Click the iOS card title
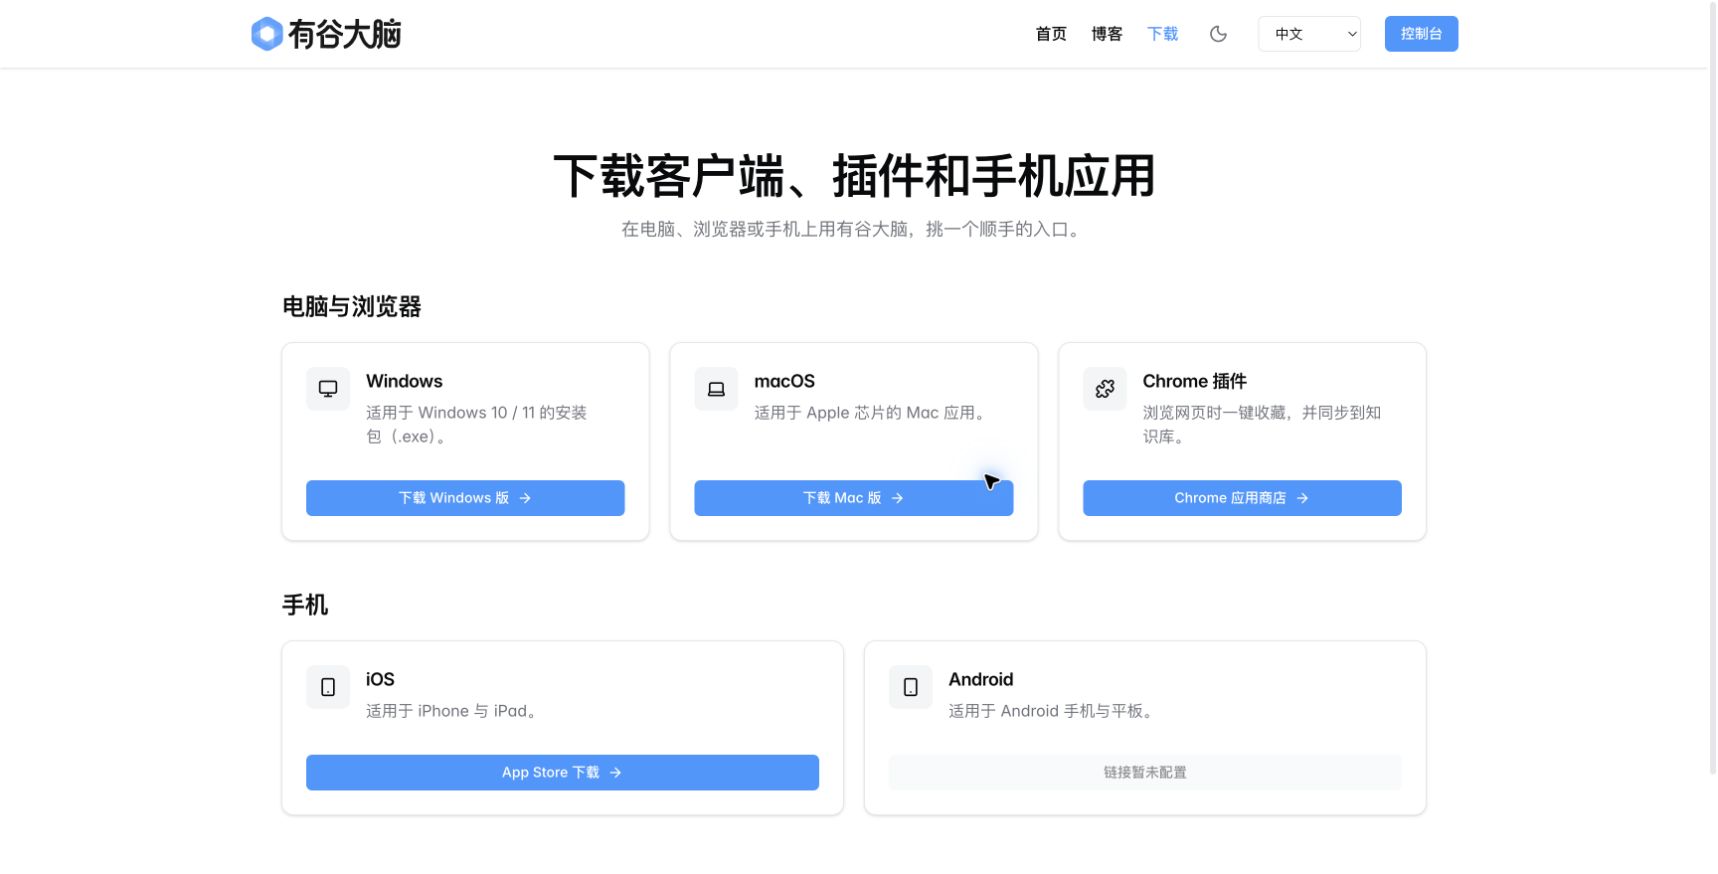This screenshot has height=874, width=1718. 380,679
